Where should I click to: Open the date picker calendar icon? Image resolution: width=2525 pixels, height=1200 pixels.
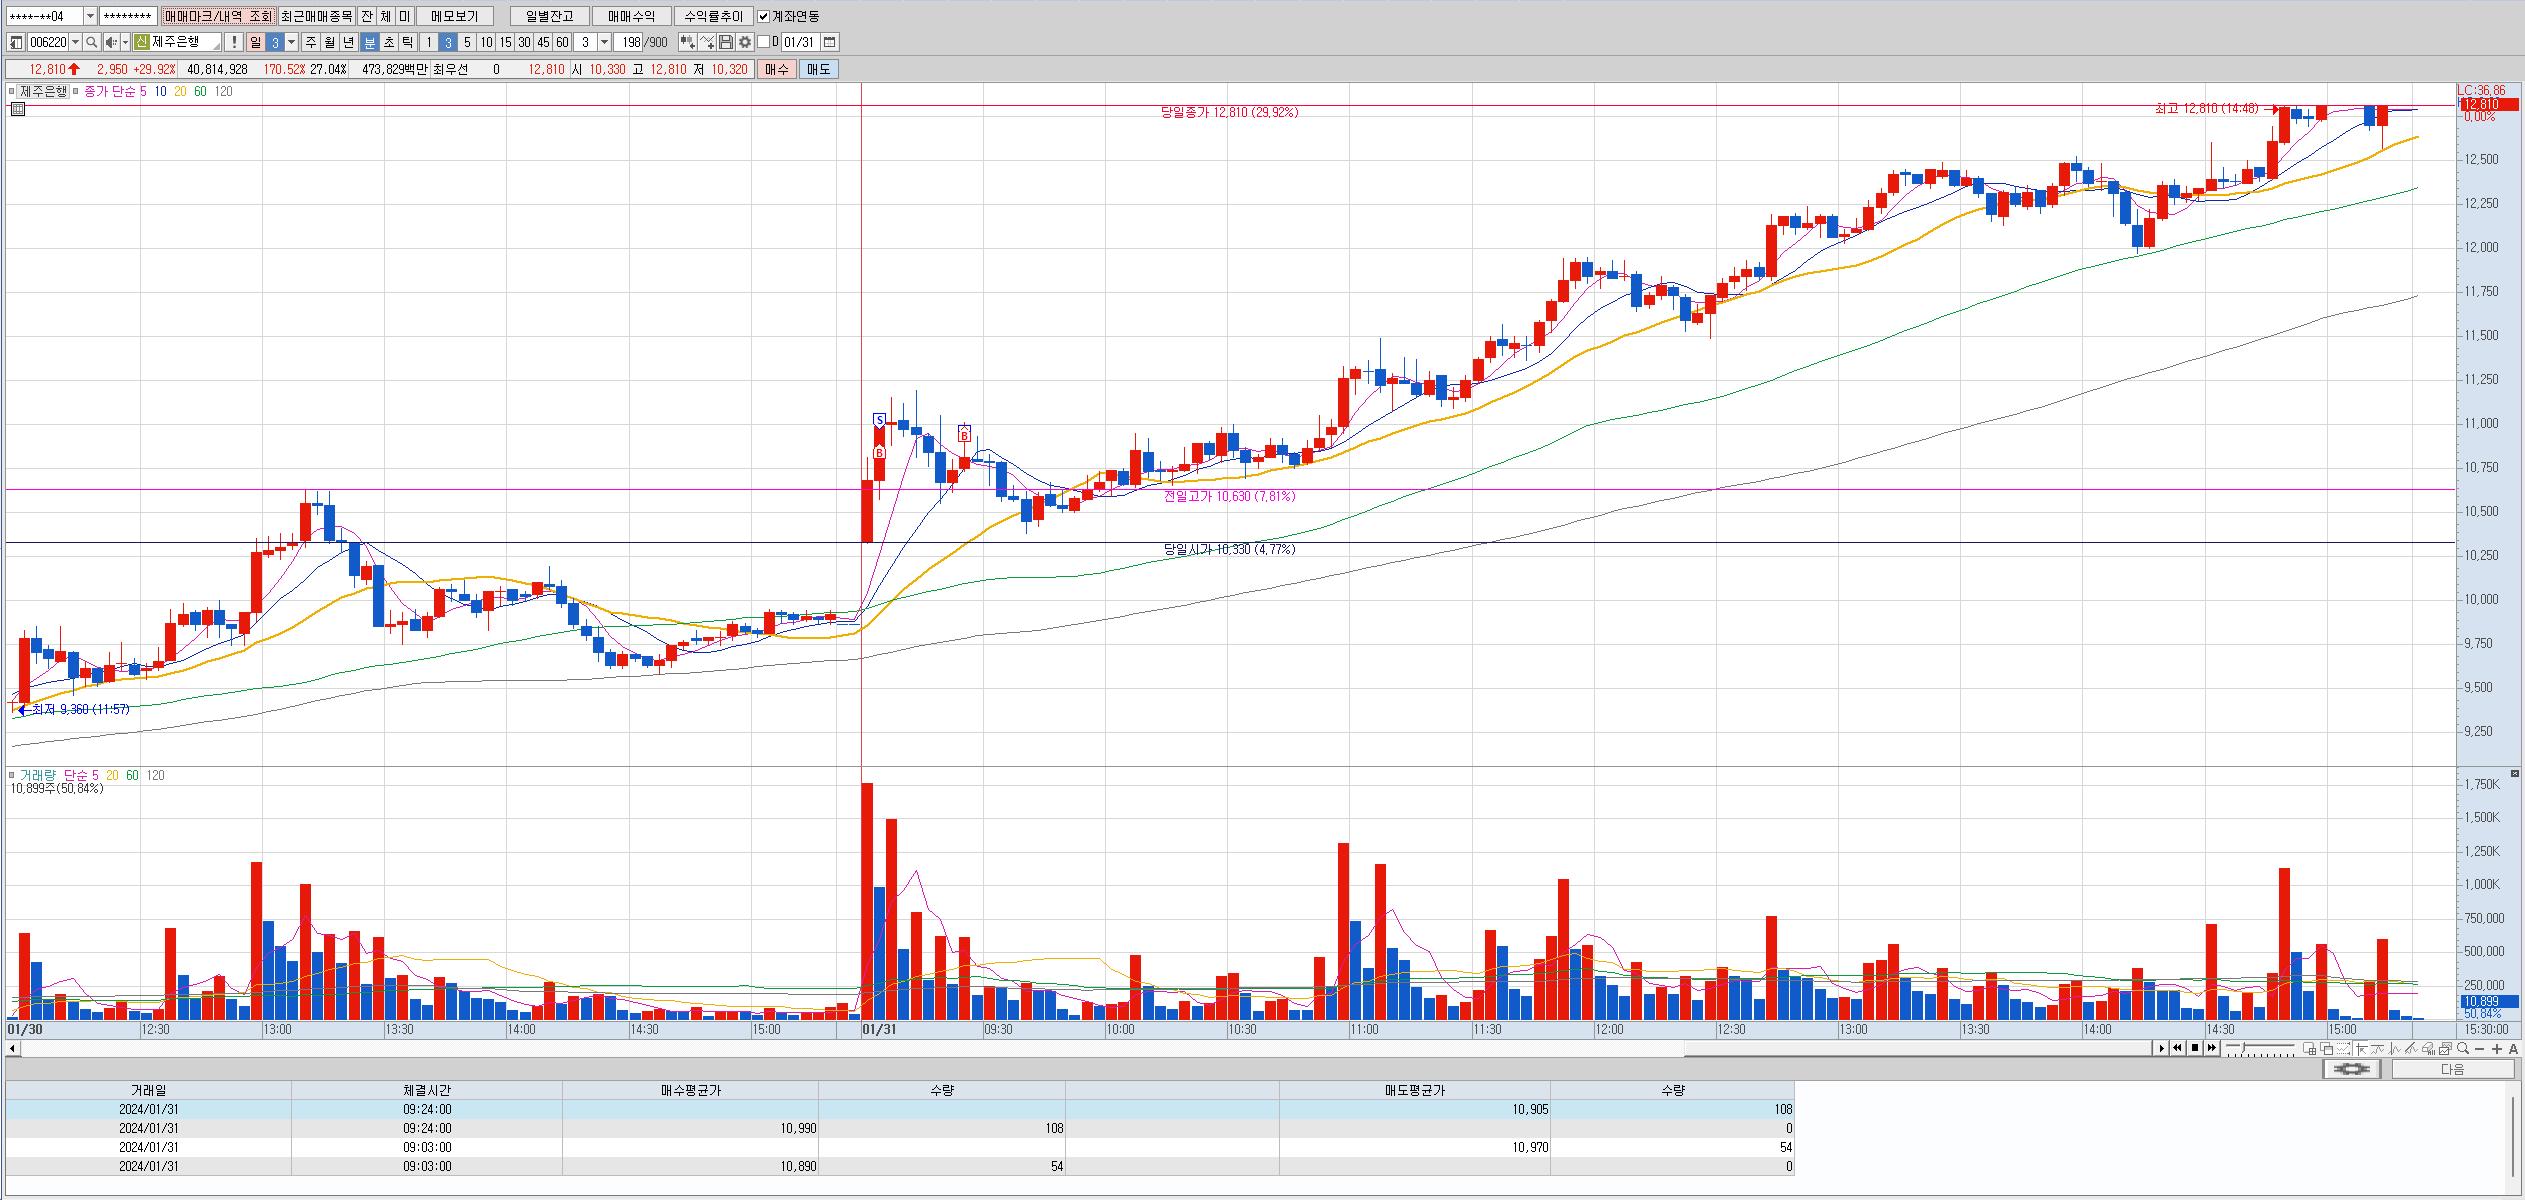[x=830, y=42]
